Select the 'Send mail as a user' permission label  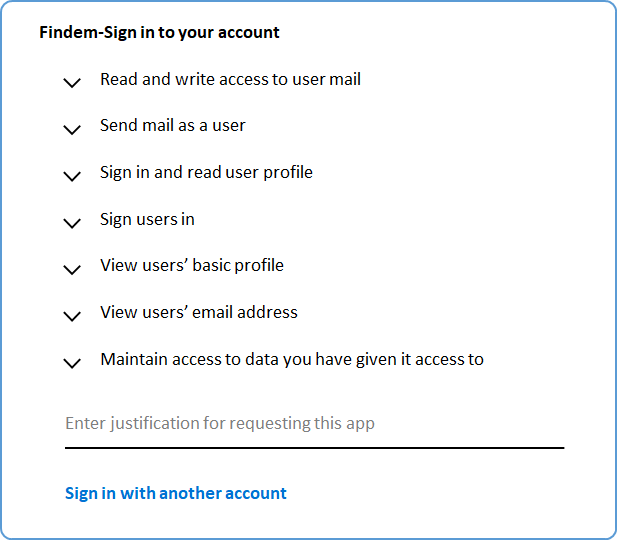pos(172,126)
